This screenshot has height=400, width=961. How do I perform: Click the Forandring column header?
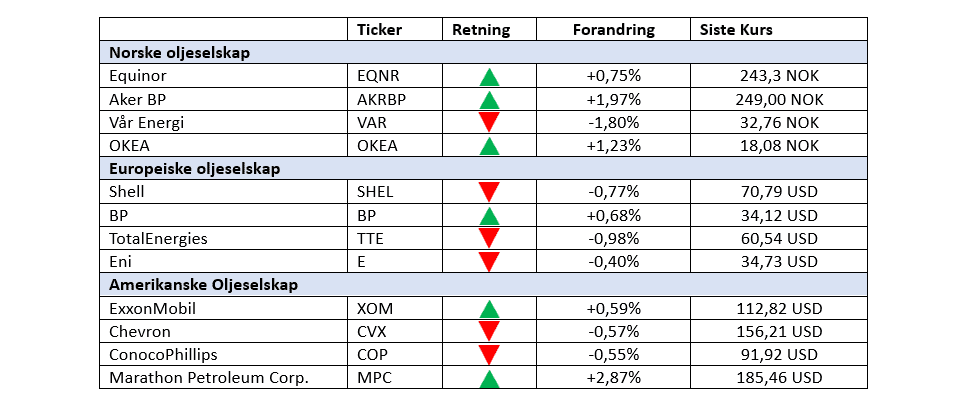click(613, 30)
